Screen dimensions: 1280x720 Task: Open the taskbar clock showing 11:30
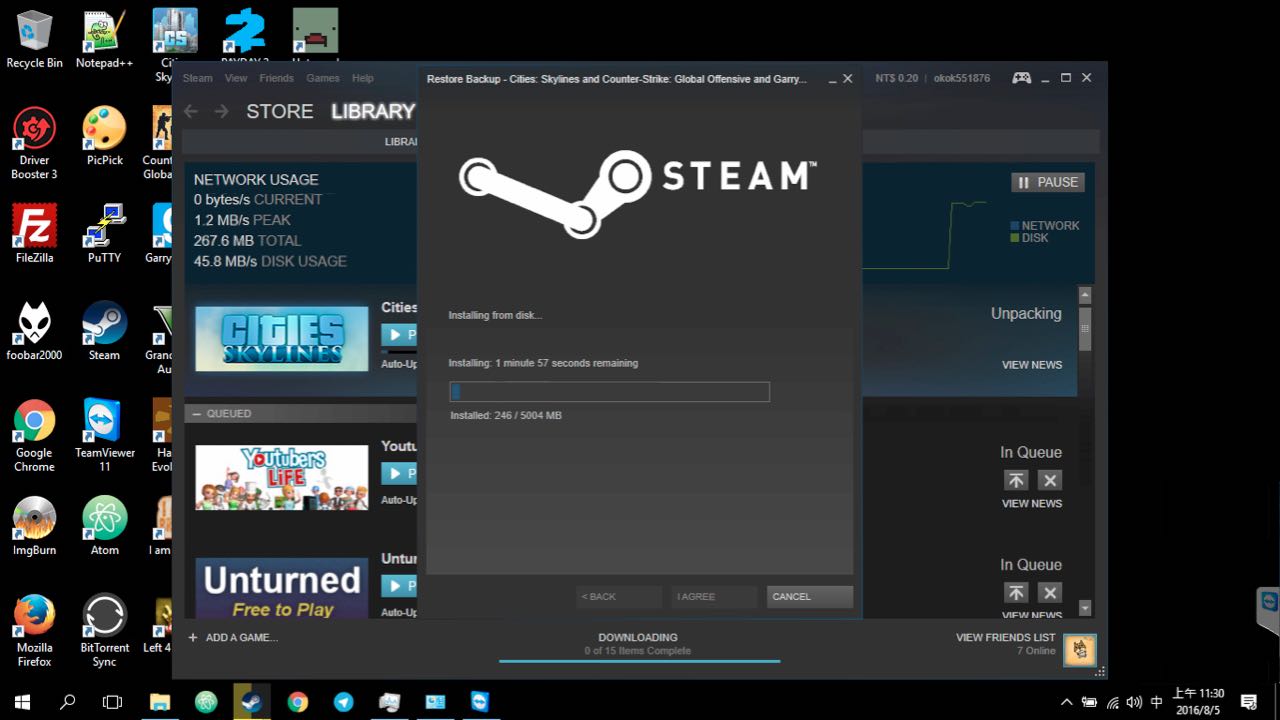pyautogui.click(x=1198, y=702)
